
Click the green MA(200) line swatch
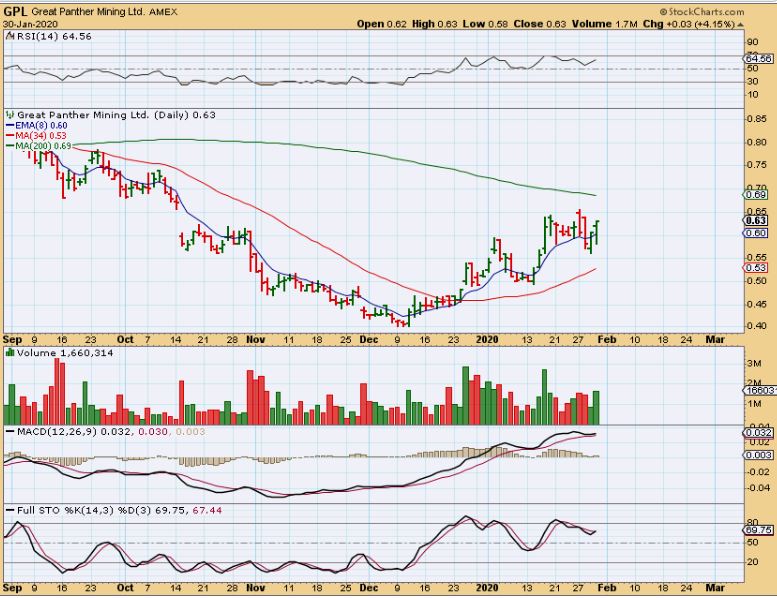pyautogui.click(x=10, y=146)
